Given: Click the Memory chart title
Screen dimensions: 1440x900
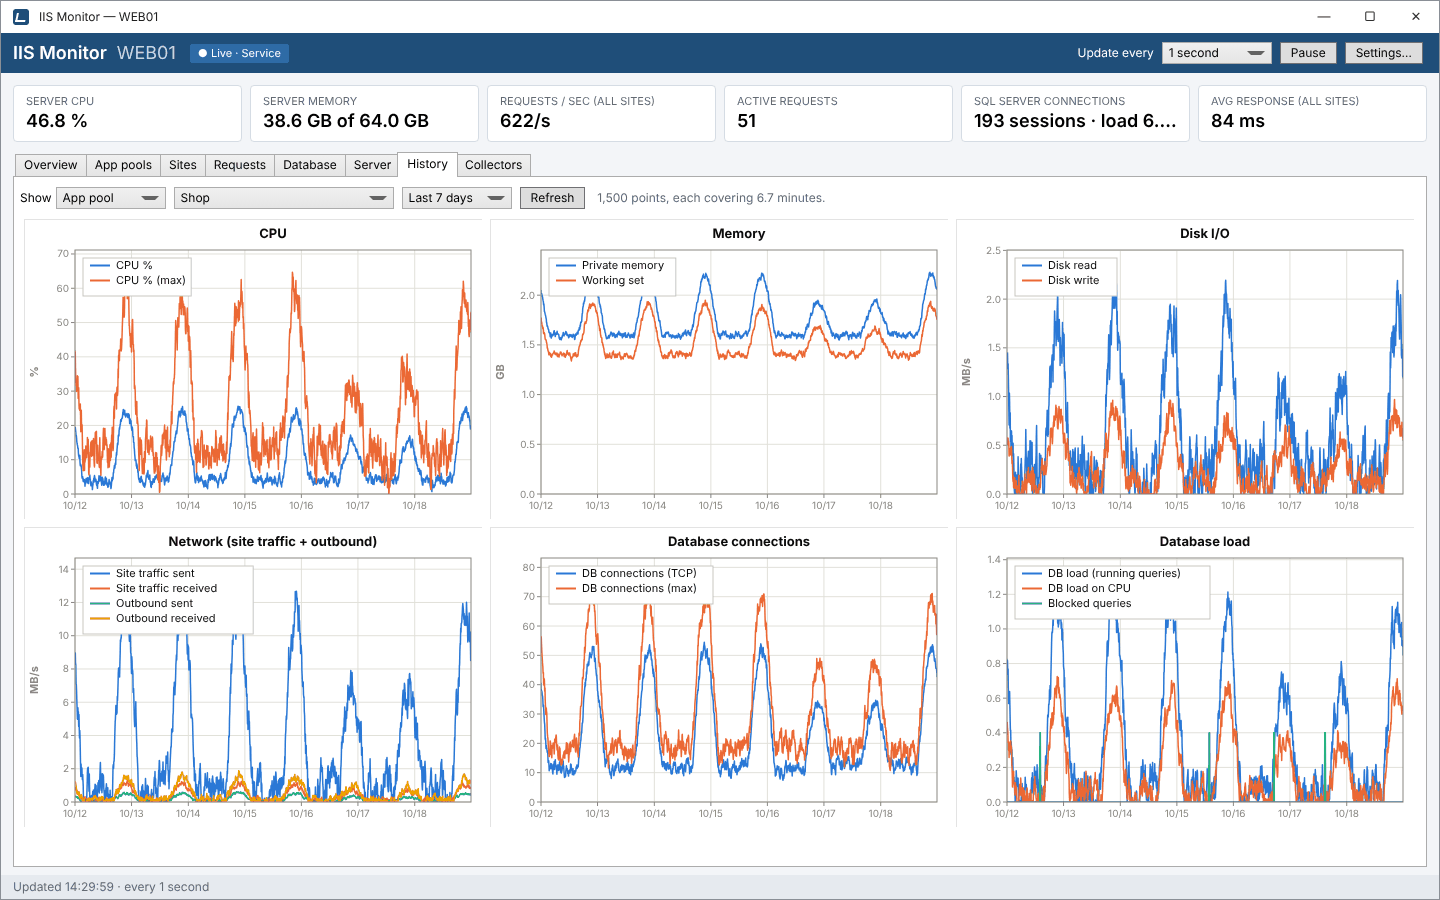Looking at the screenshot, I should 738,233.
